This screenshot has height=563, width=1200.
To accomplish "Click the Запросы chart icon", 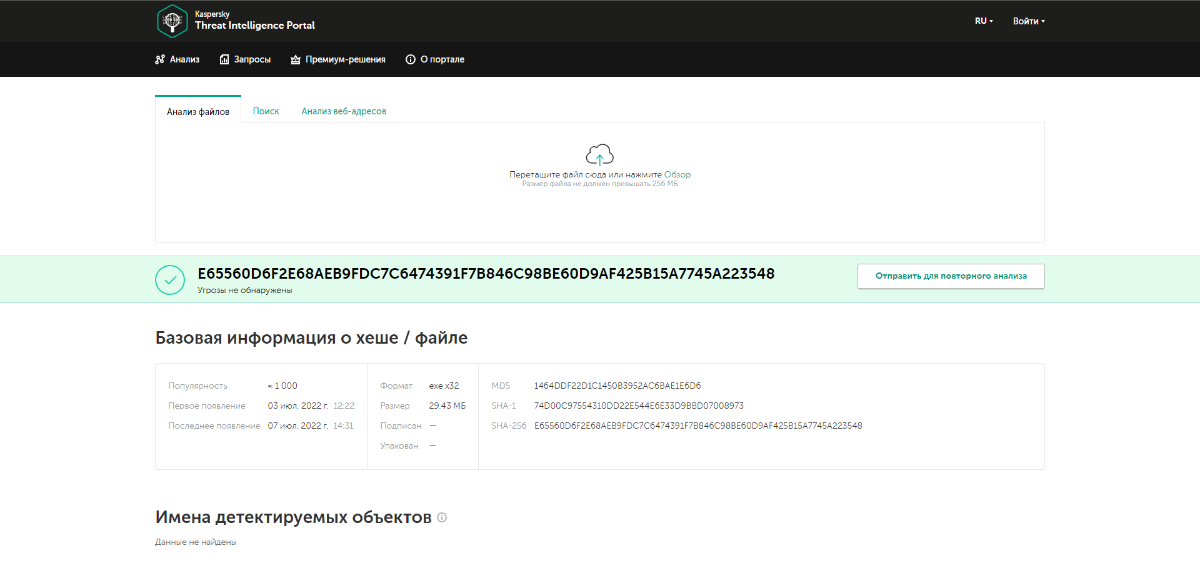I will point(225,60).
